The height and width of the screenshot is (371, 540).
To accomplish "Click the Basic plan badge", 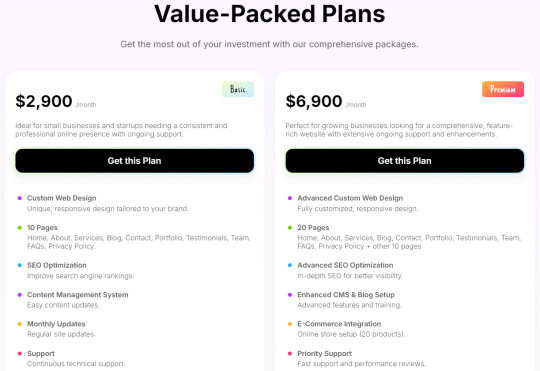I will [238, 89].
